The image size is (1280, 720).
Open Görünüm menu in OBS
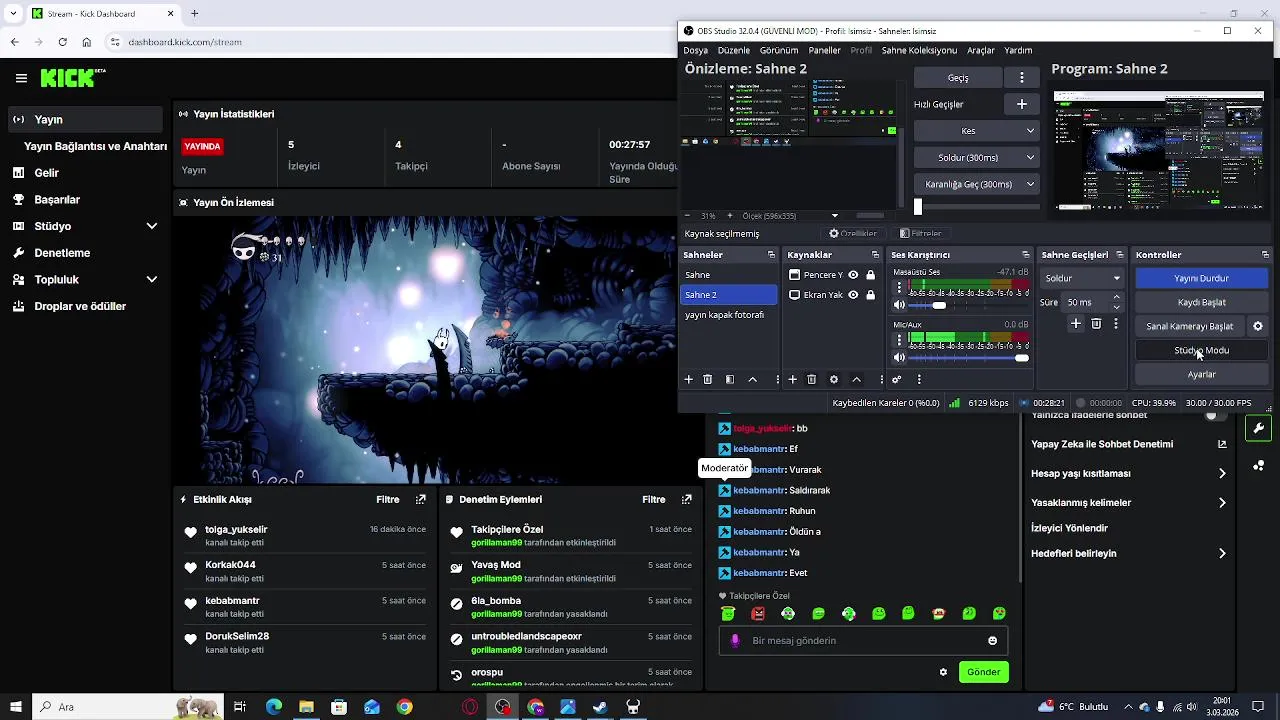click(x=779, y=50)
